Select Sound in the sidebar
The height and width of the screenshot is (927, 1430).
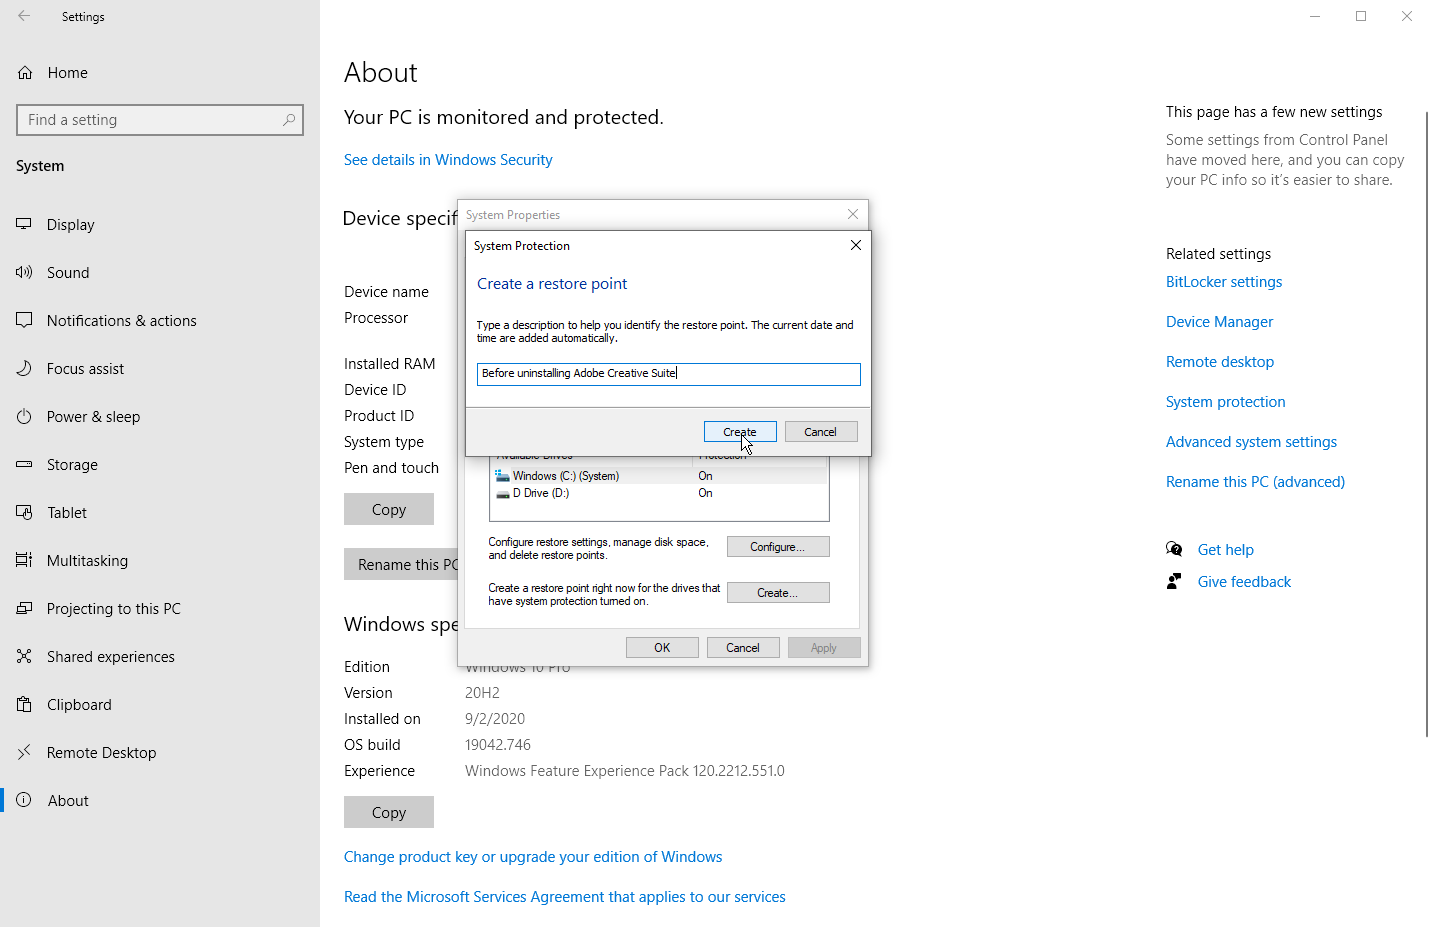tap(68, 273)
